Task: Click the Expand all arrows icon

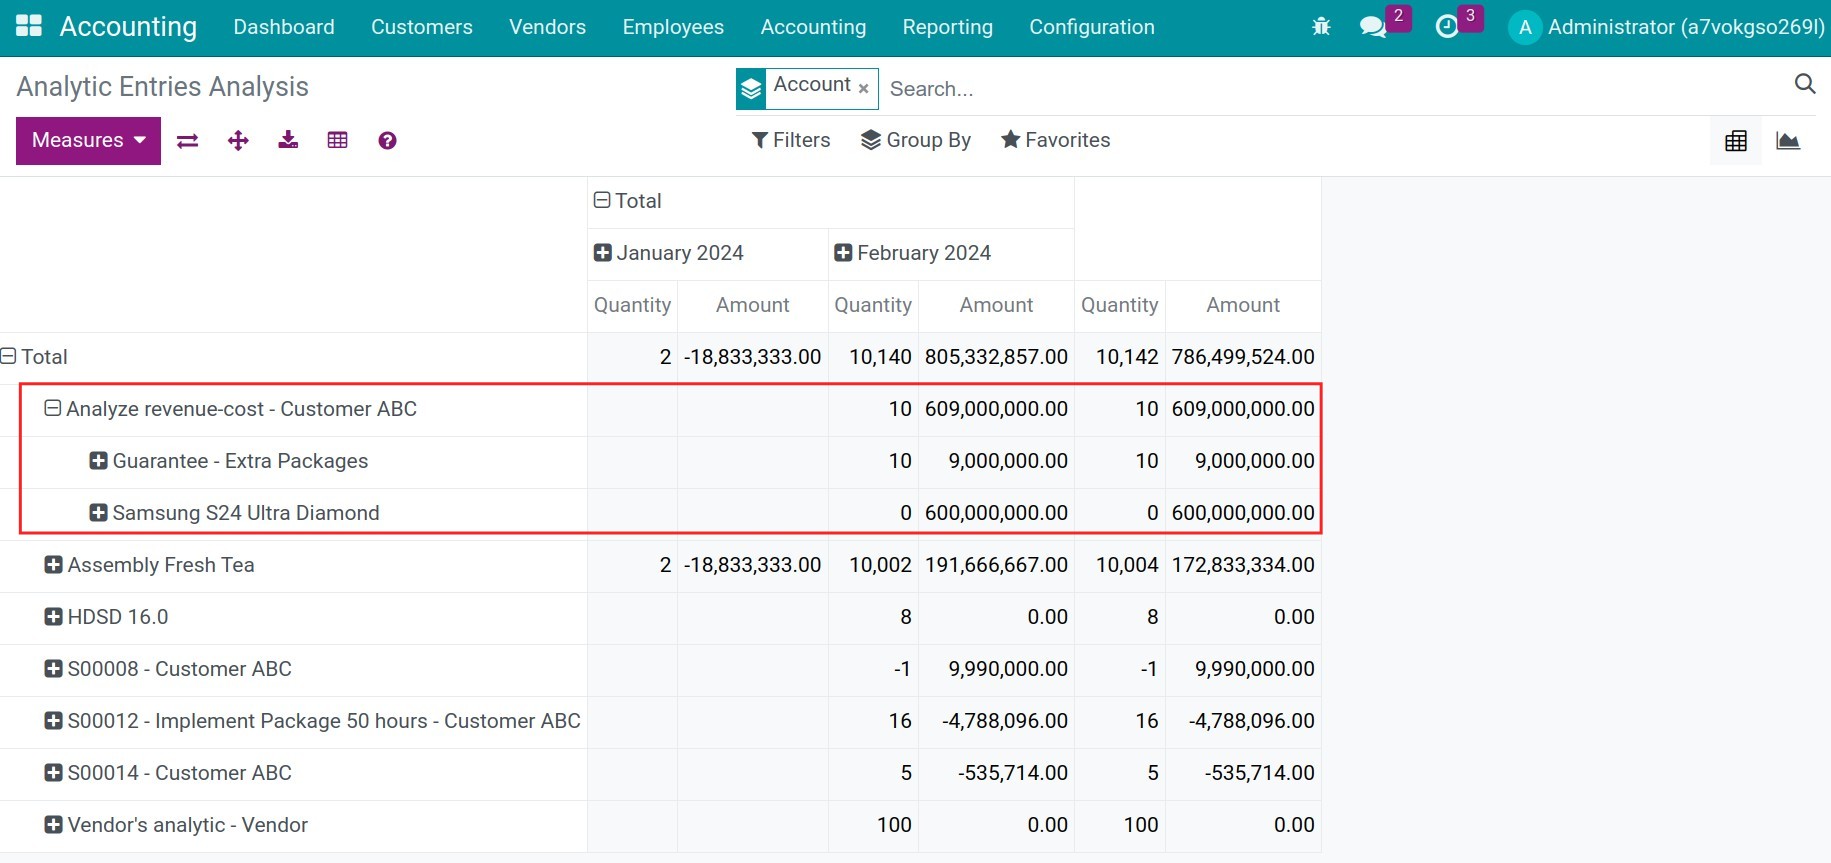Action: pyautogui.click(x=238, y=141)
